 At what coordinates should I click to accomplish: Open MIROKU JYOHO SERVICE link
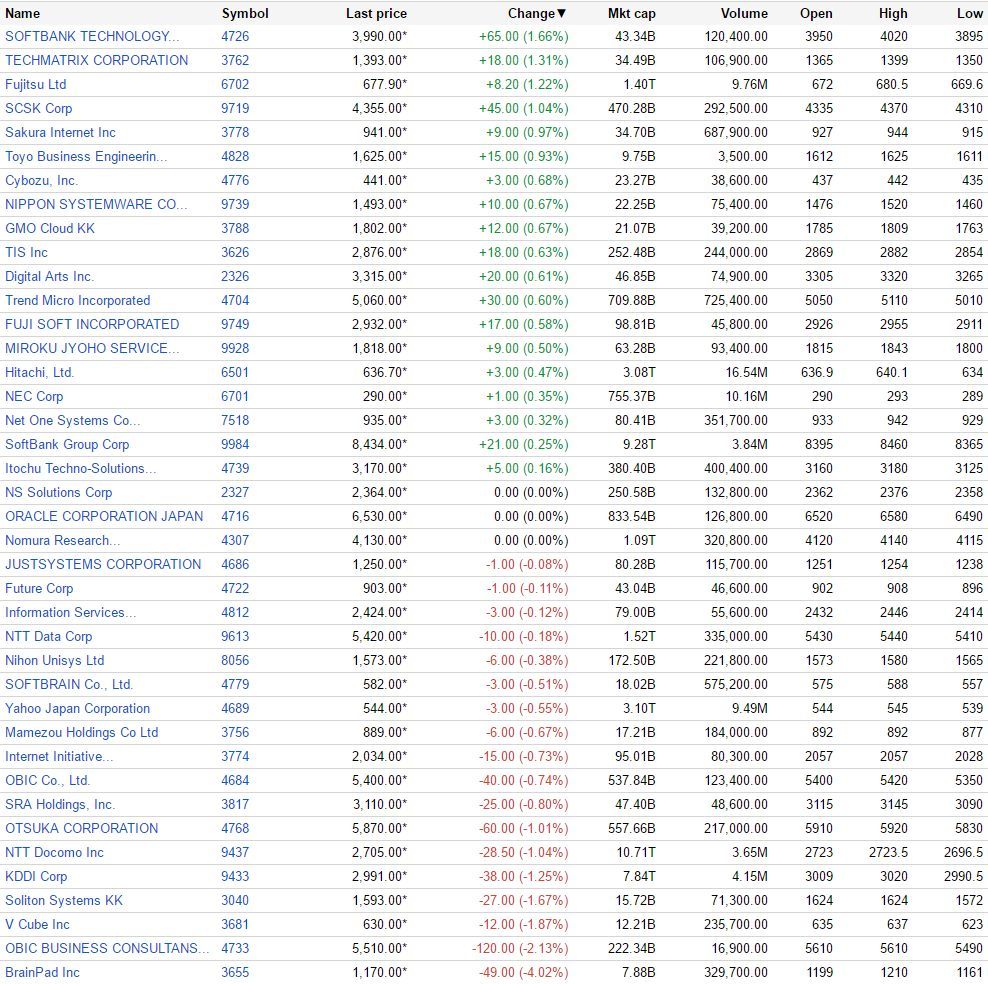(x=92, y=348)
